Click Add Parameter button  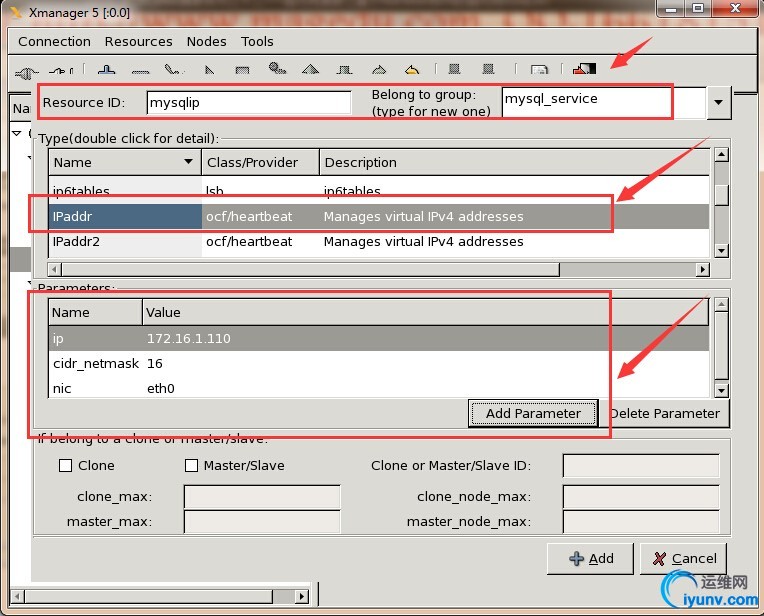[x=533, y=413]
